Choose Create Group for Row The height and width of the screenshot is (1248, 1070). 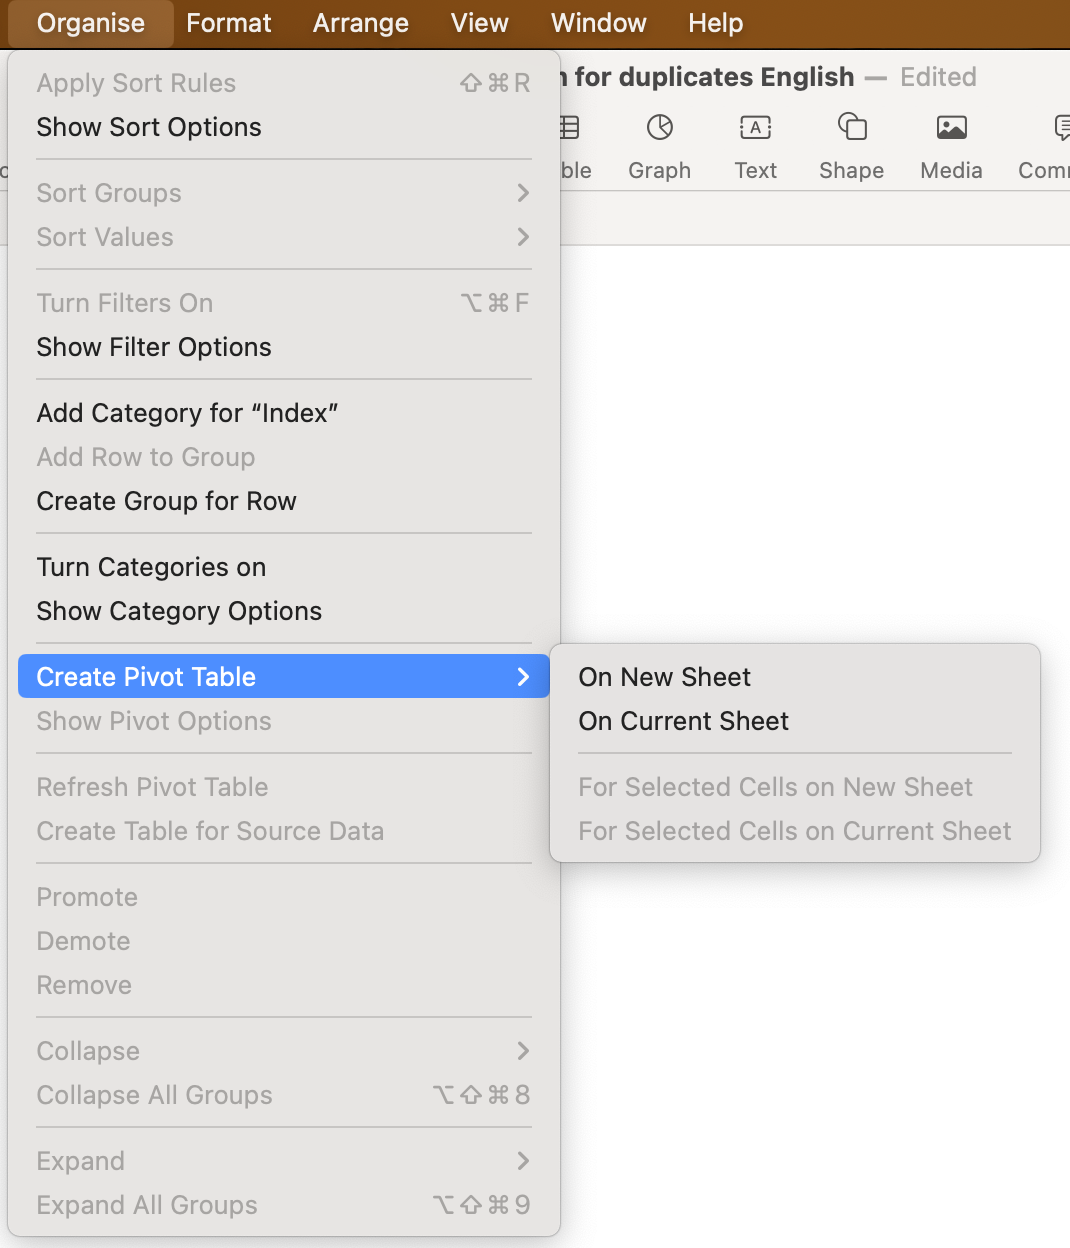[167, 501]
